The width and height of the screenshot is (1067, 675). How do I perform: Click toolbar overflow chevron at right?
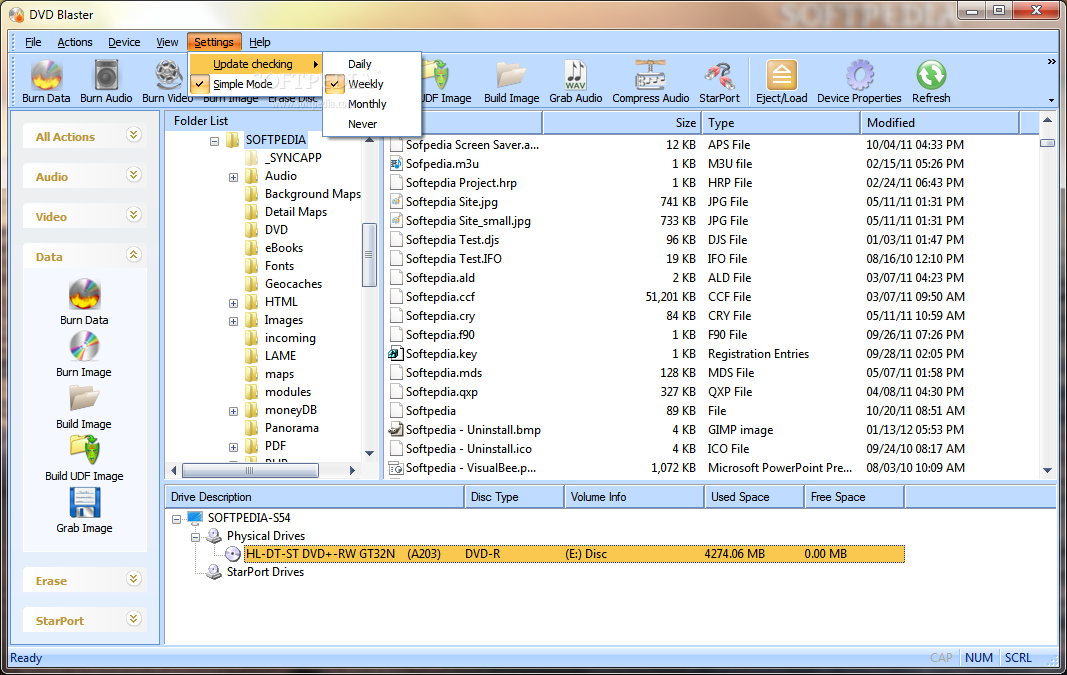[1051, 62]
